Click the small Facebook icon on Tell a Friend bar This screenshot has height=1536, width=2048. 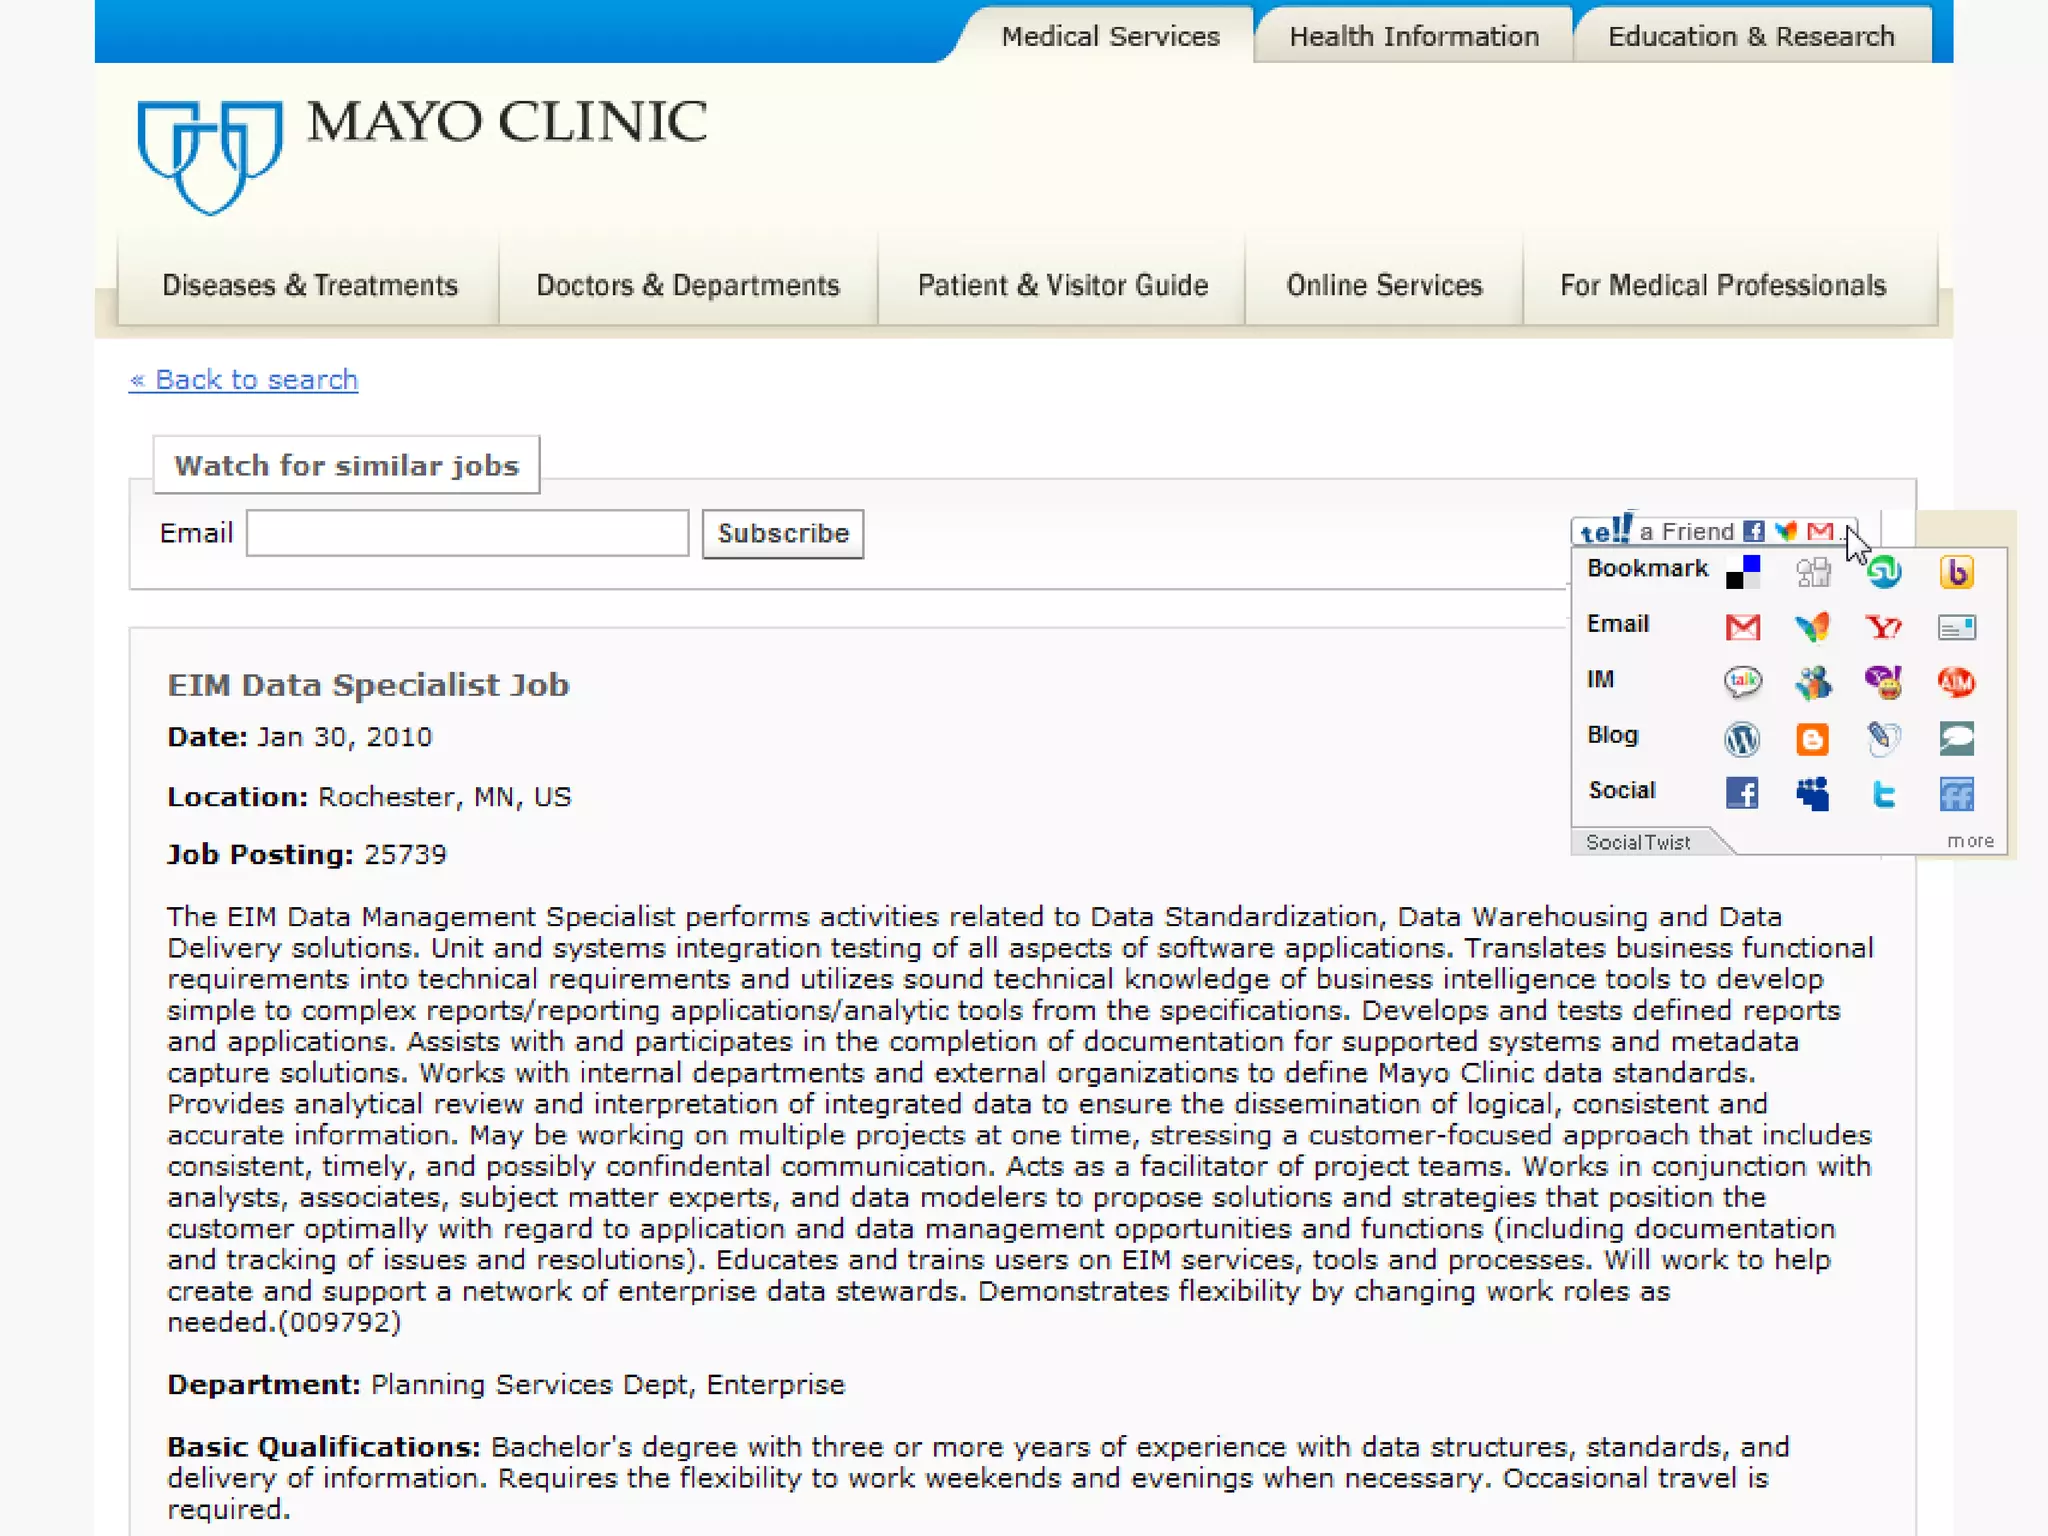[x=1754, y=531]
